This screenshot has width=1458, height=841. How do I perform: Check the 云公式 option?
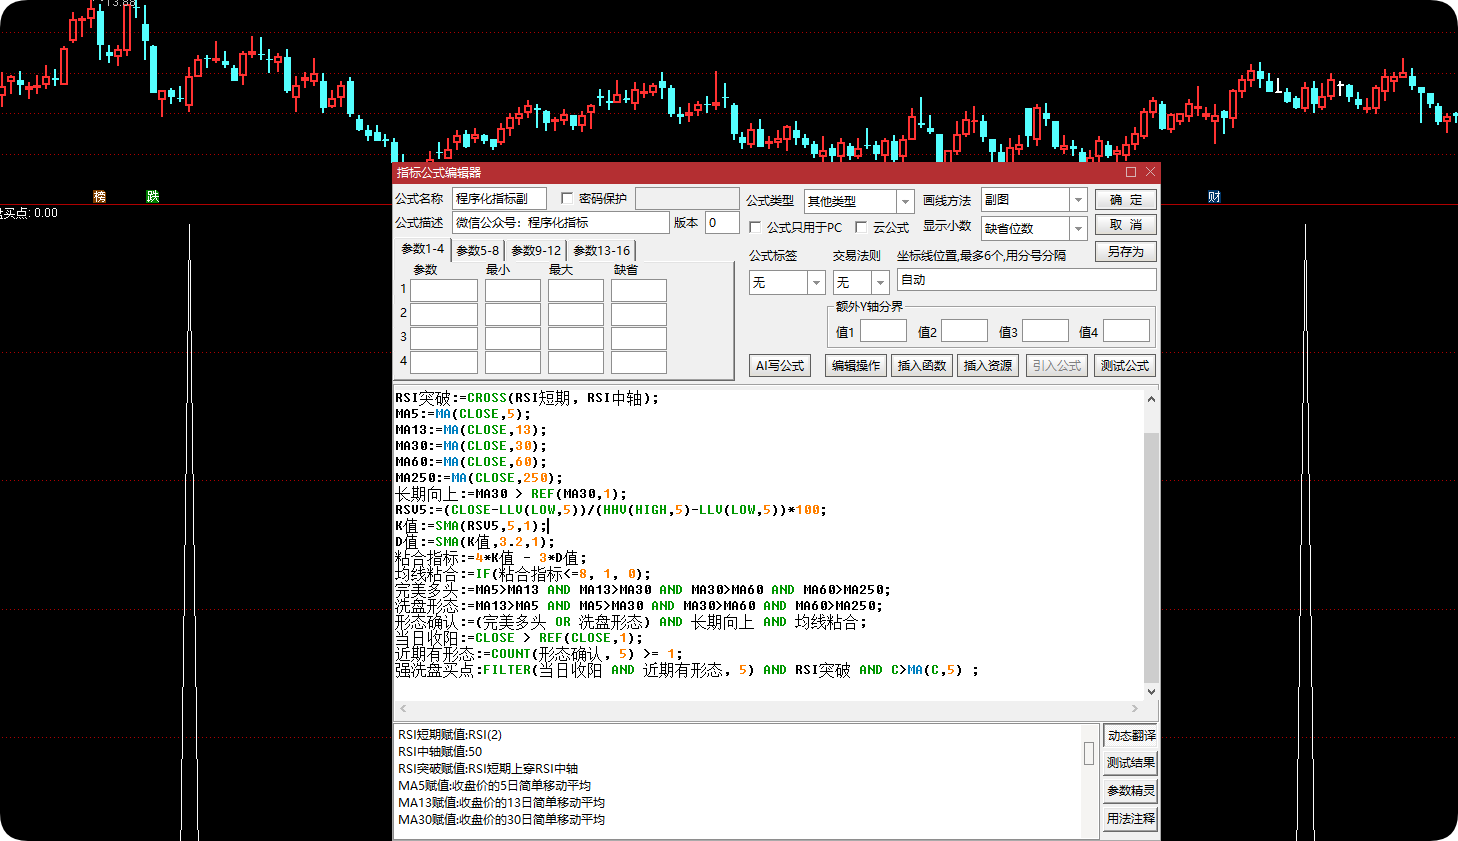pyautogui.click(x=861, y=227)
